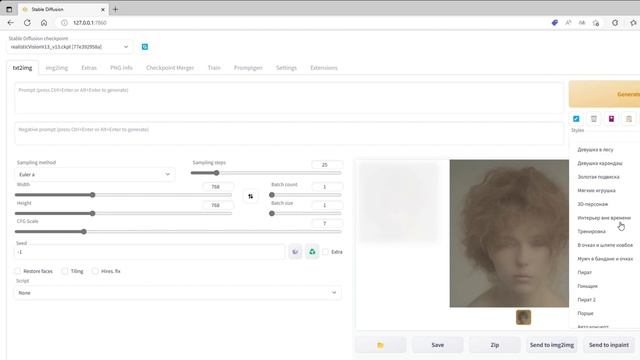Enable the Restore faces checkbox
Viewport: 640px width, 360px height.
click(18, 271)
